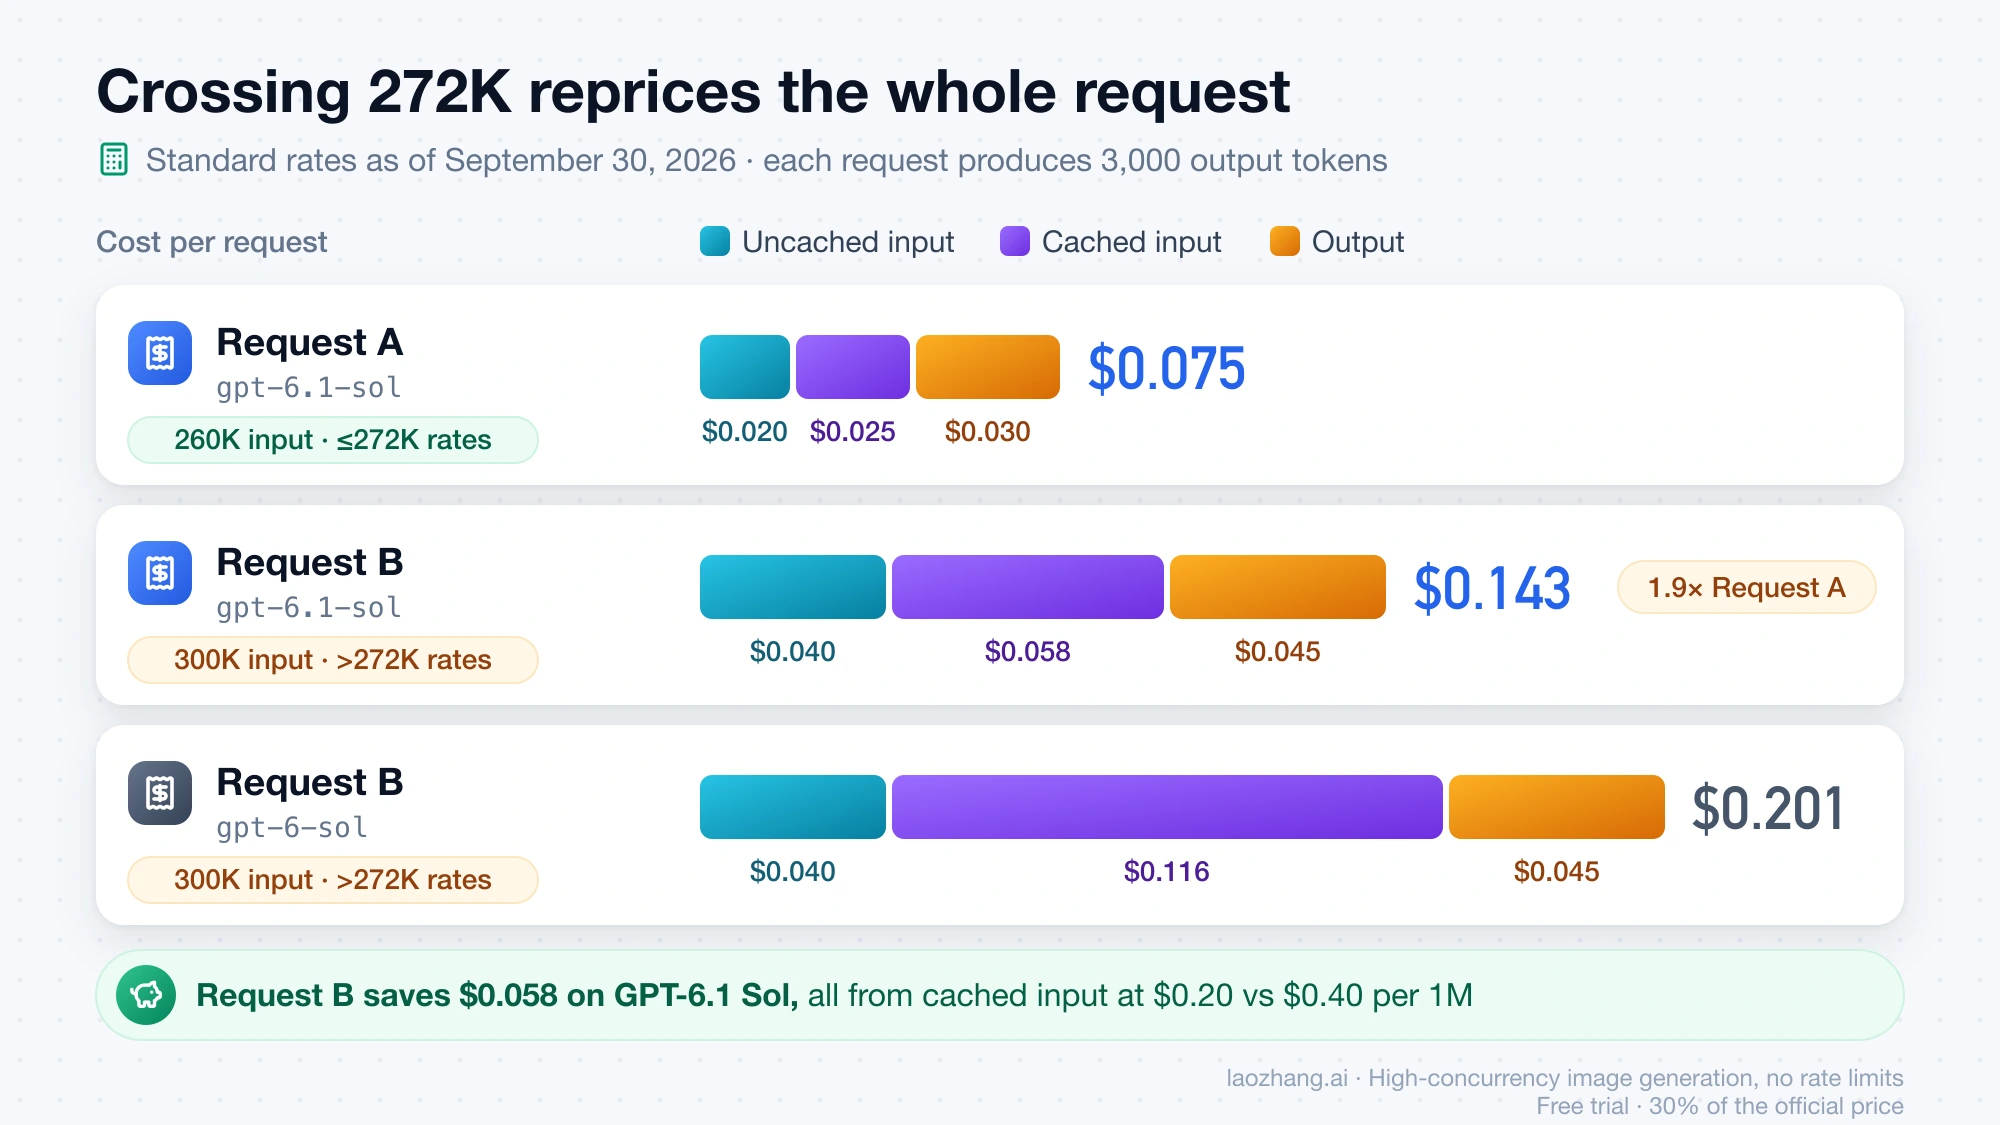Click the $0.075 total cost

[1166, 368]
